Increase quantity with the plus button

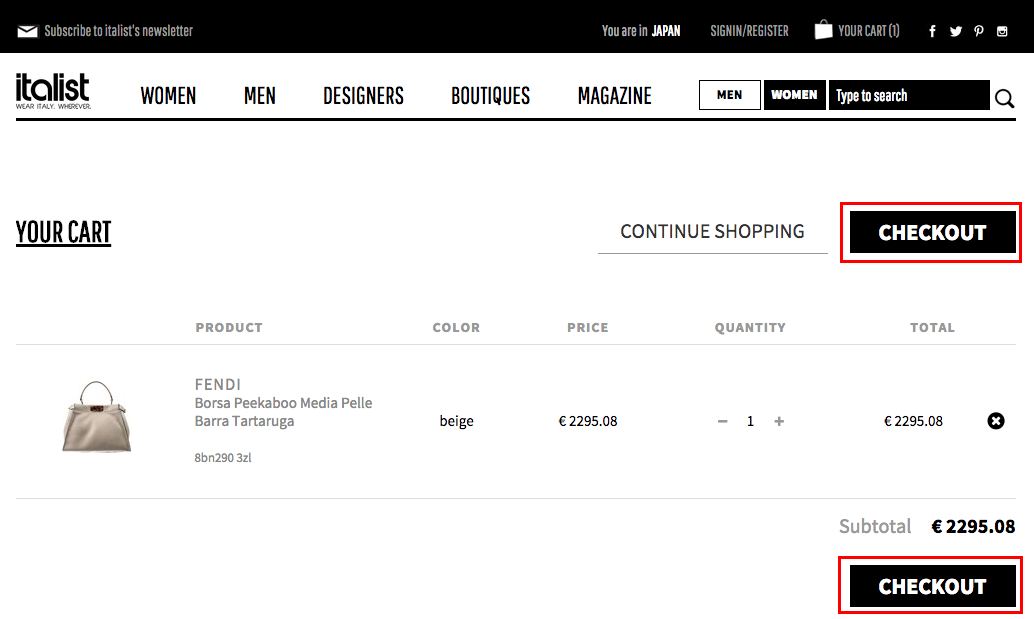coord(779,421)
